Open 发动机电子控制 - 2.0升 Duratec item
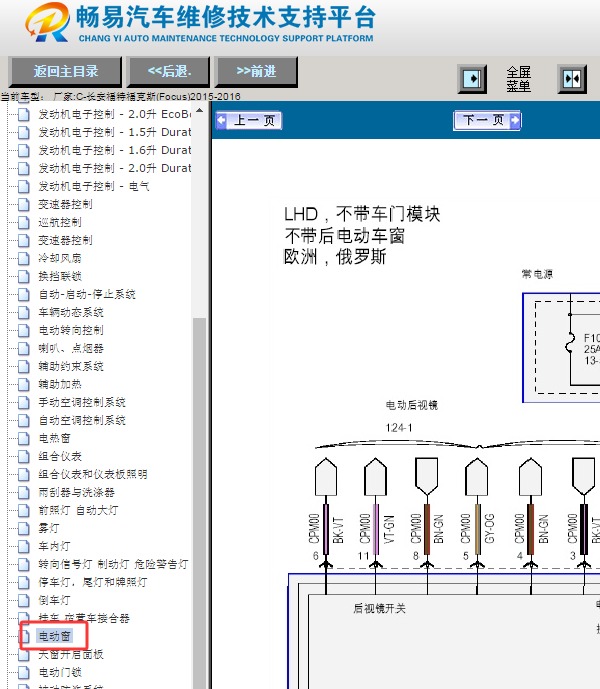Screen dimensions: 600x689 [x=115, y=168]
